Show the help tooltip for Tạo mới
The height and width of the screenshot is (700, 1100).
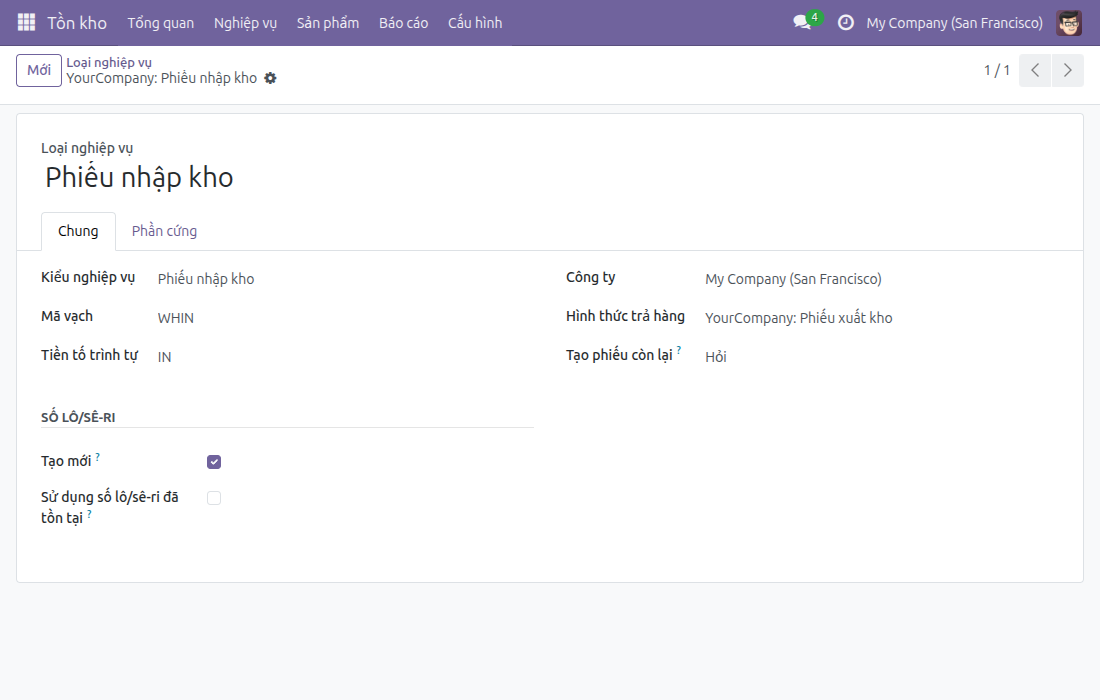(x=98, y=457)
